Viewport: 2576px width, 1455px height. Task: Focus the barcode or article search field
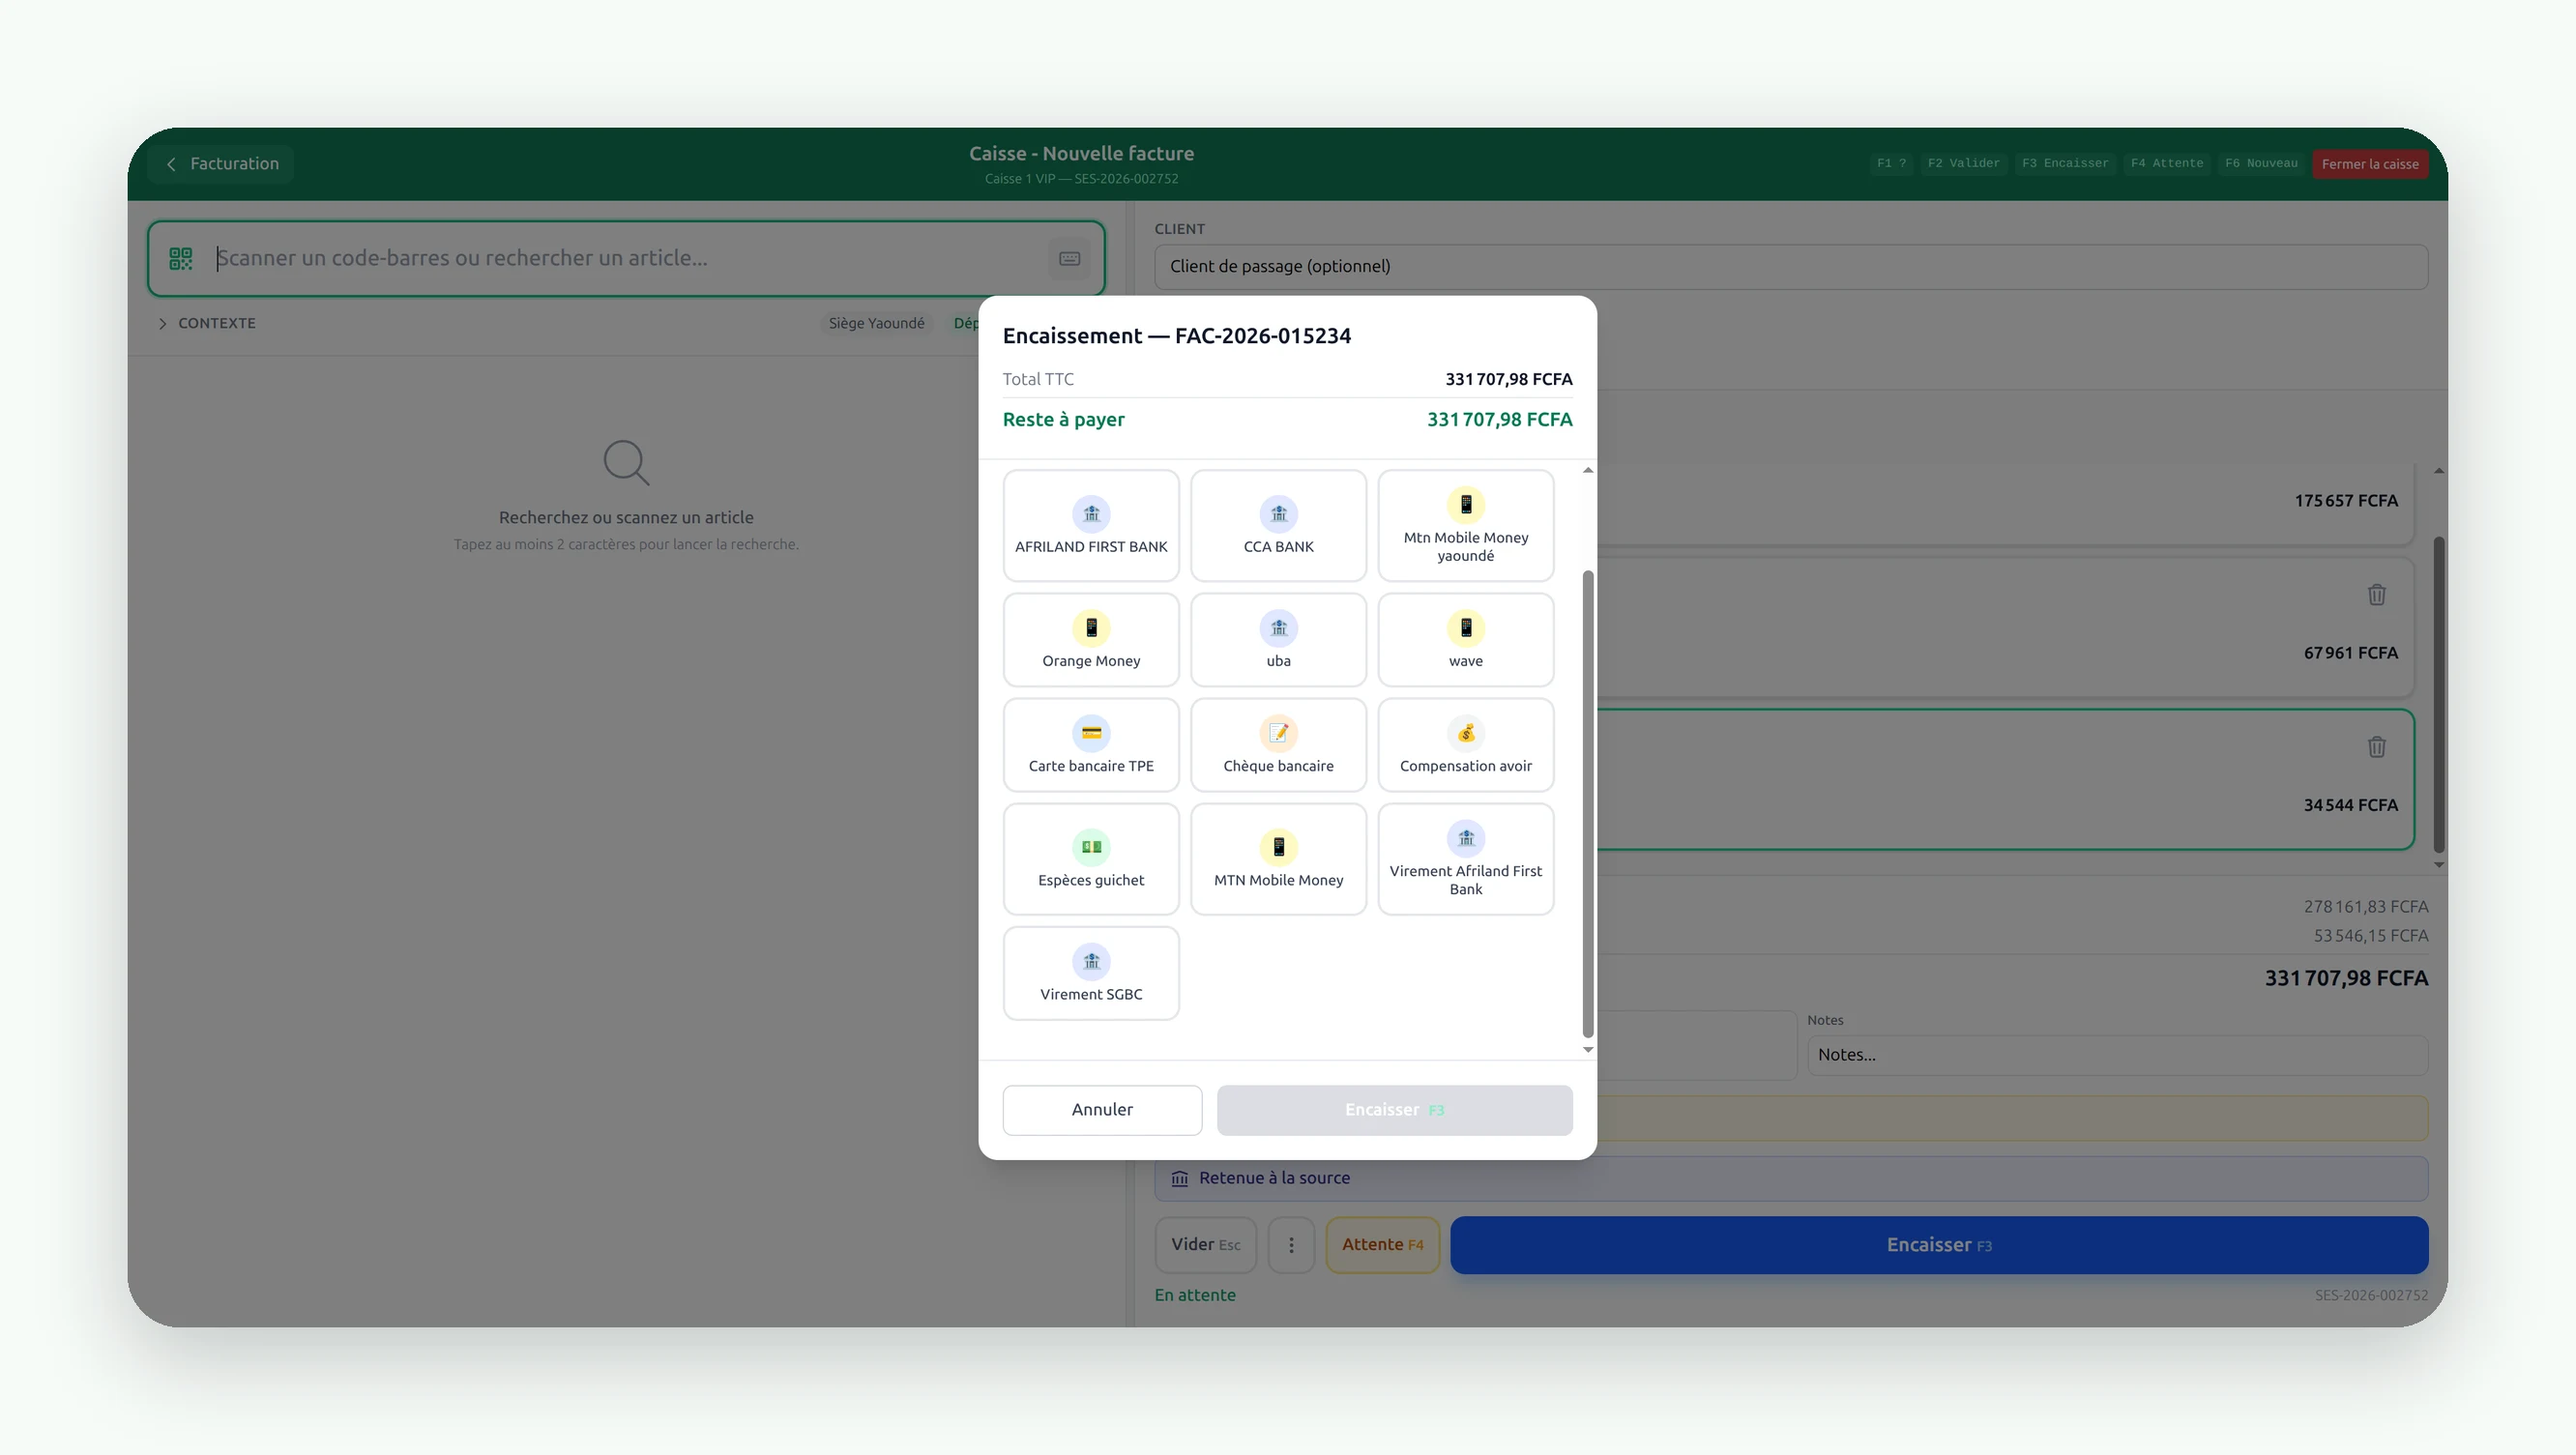click(625, 258)
